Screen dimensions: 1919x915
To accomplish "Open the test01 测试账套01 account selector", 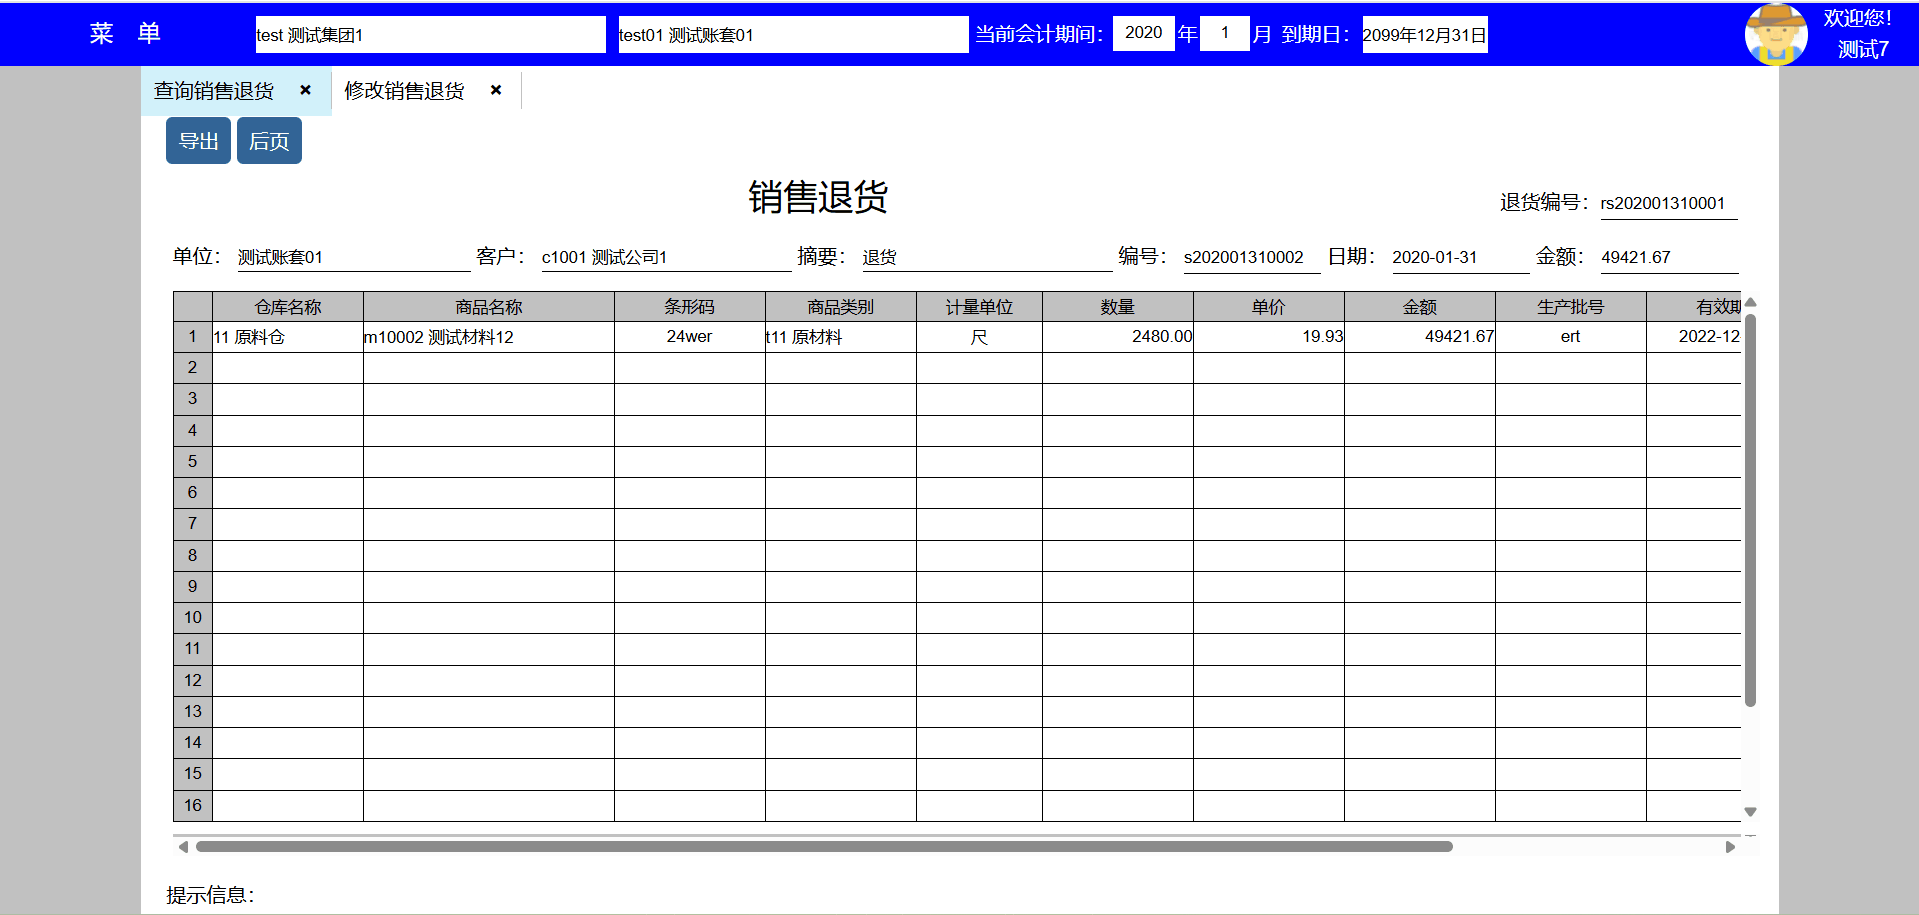I will pos(792,35).
